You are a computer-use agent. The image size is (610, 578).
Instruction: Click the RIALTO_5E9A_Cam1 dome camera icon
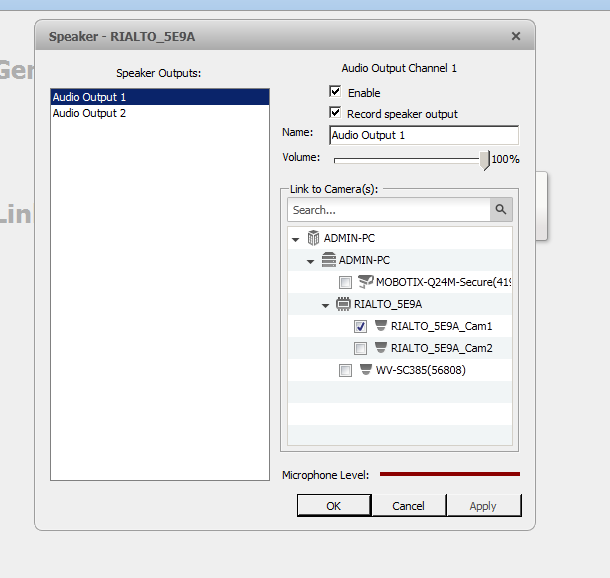pos(380,325)
